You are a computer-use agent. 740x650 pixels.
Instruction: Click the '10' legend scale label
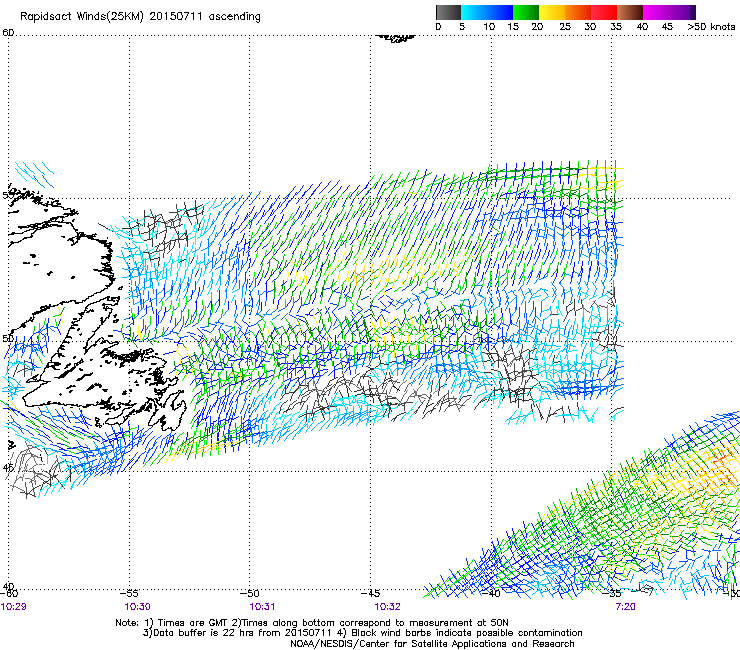pos(489,26)
